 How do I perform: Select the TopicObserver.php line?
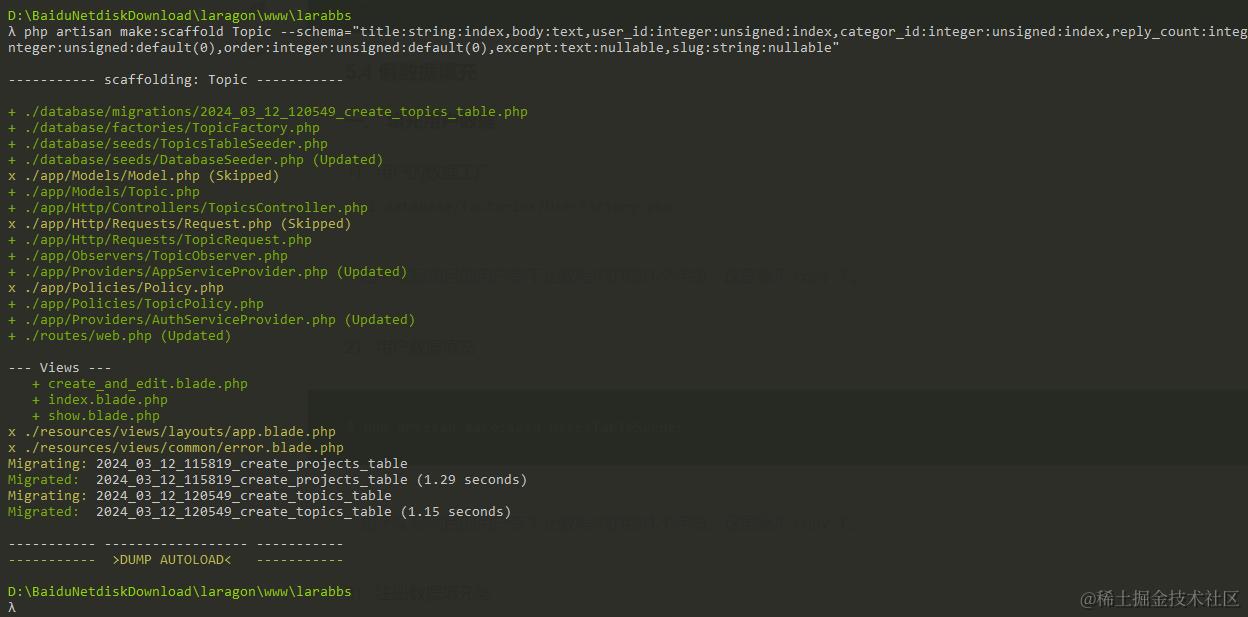point(148,256)
